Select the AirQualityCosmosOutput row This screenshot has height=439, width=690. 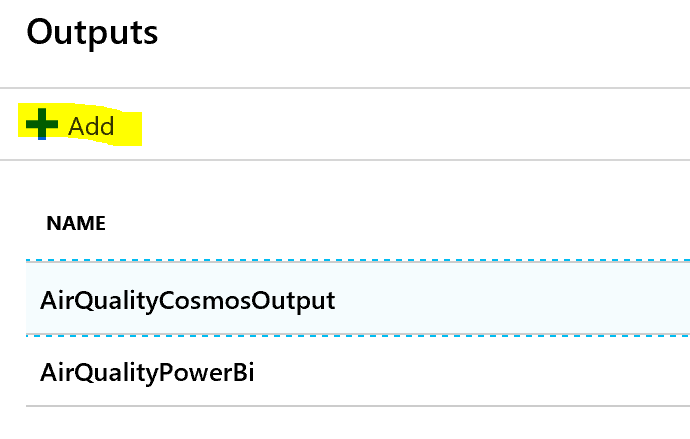point(187,299)
